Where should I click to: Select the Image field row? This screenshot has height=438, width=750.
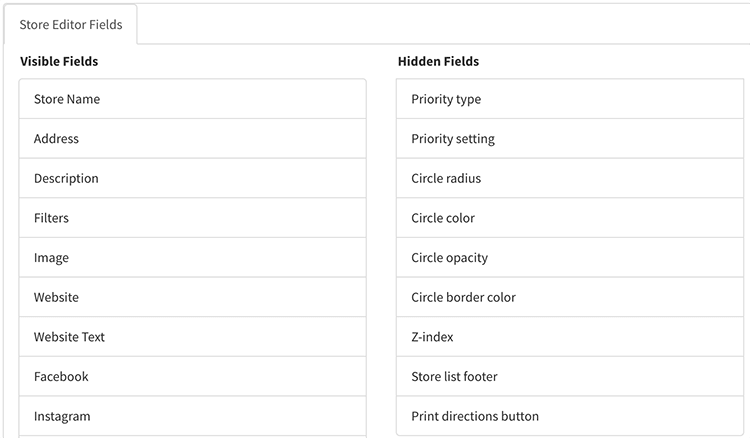pyautogui.click(x=193, y=258)
